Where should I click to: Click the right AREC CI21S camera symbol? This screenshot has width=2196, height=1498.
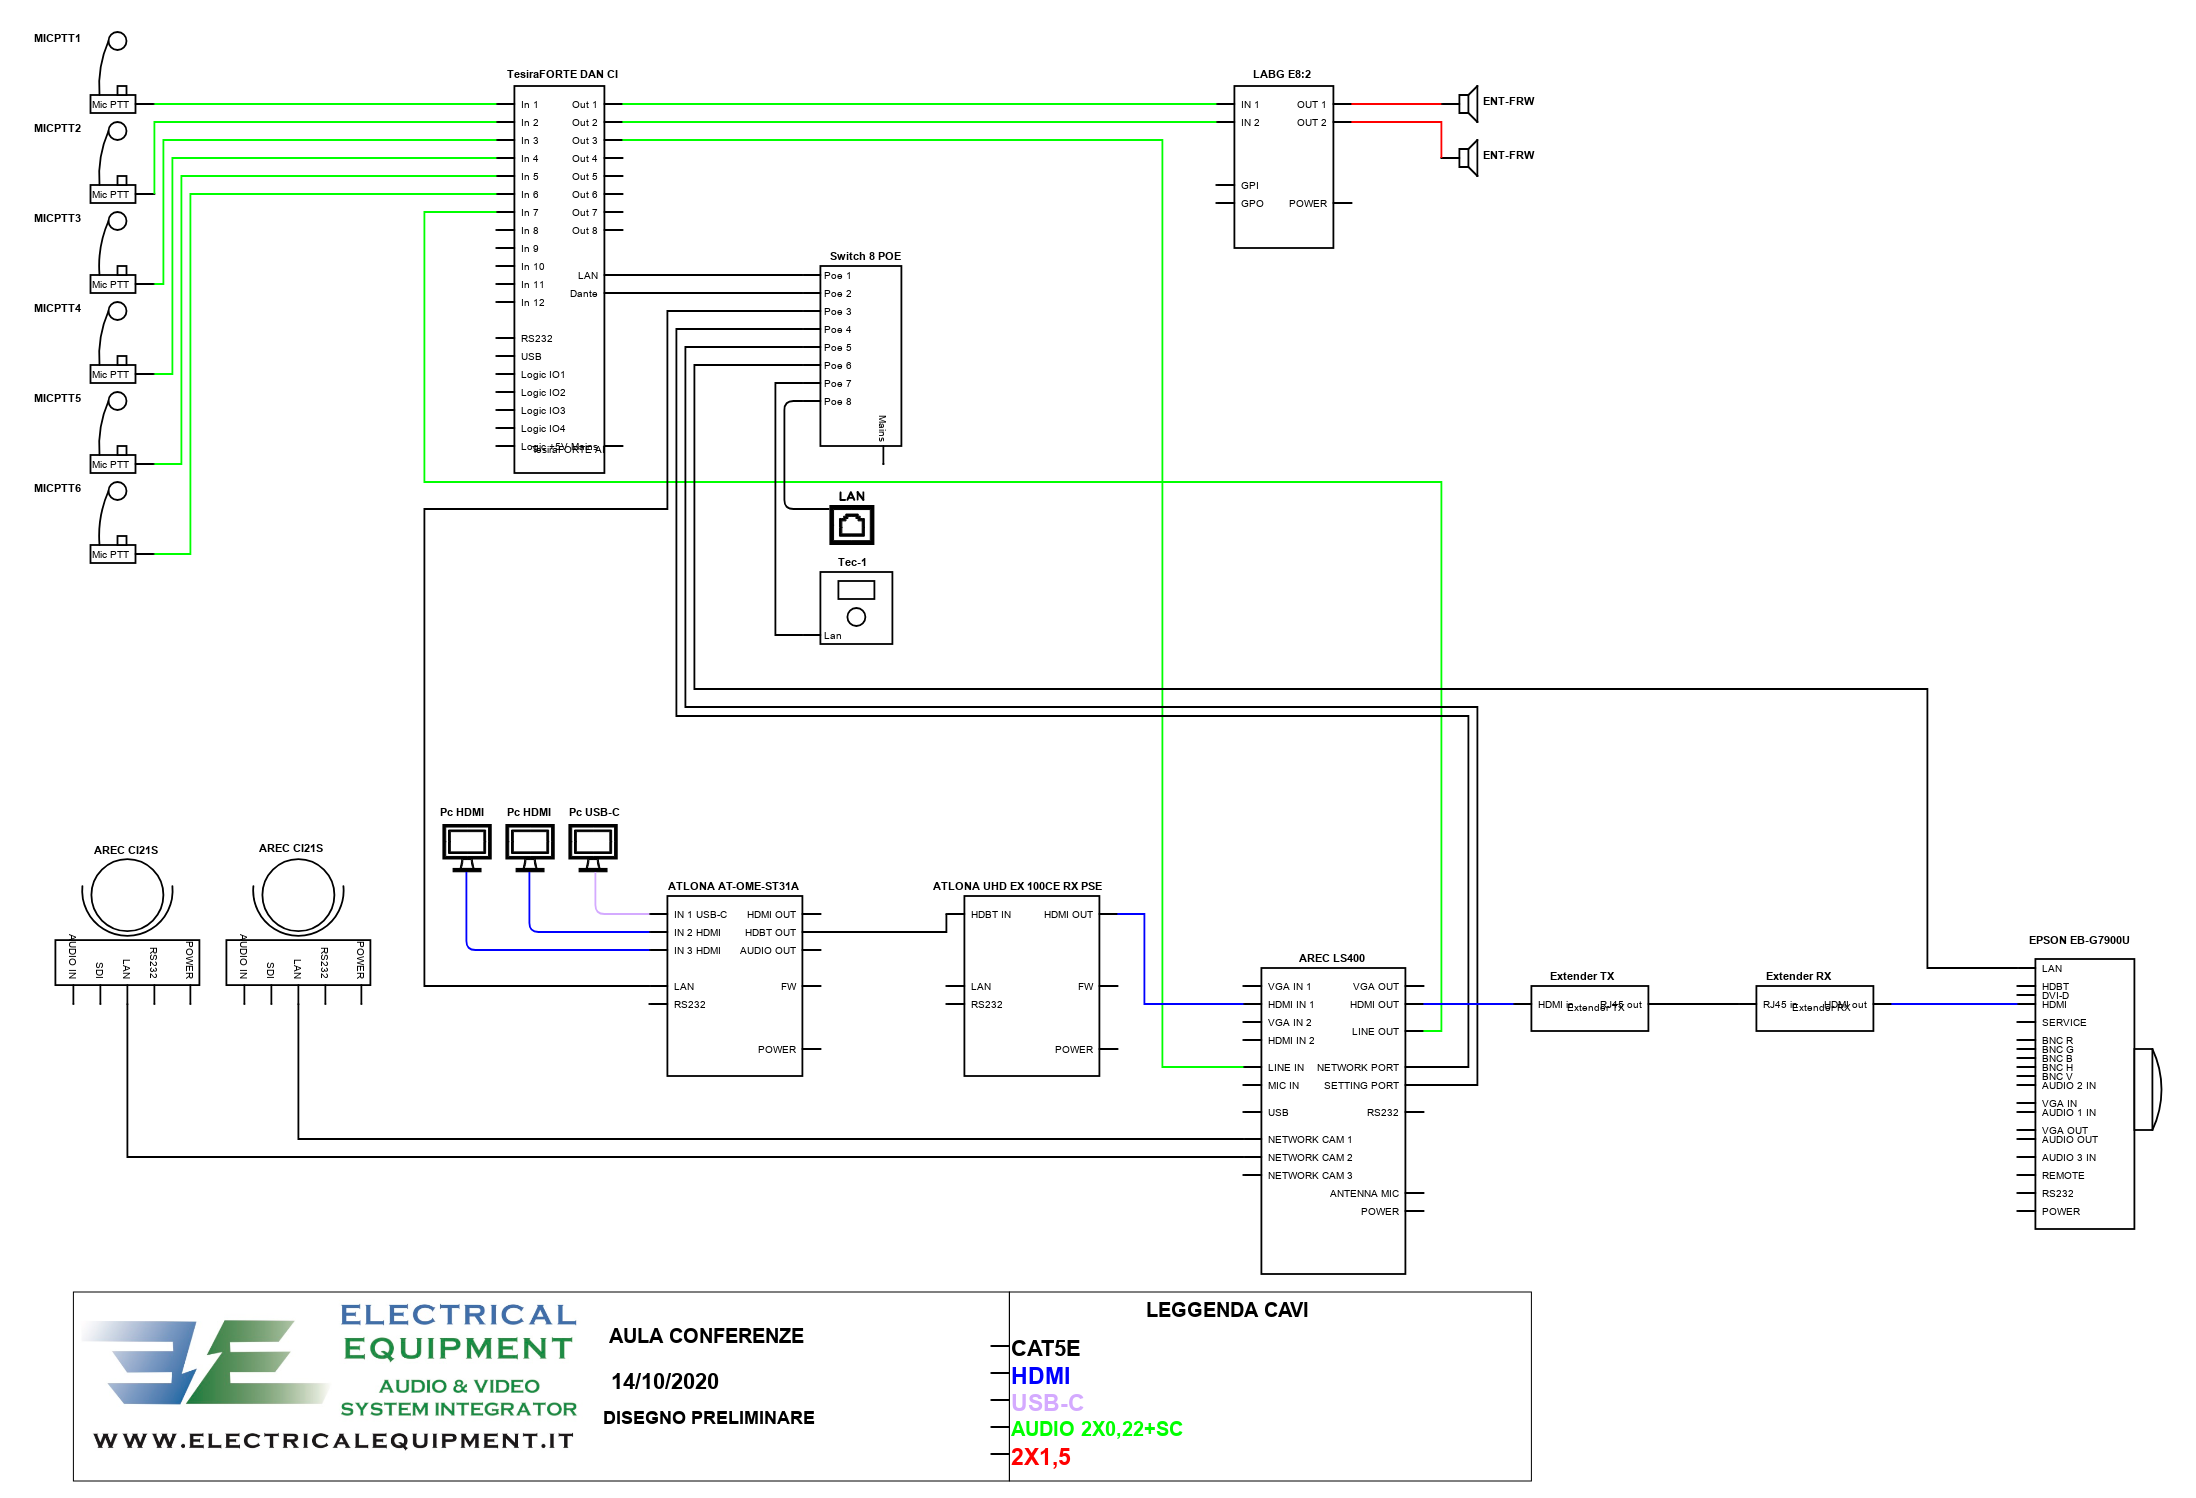pyautogui.click(x=298, y=896)
